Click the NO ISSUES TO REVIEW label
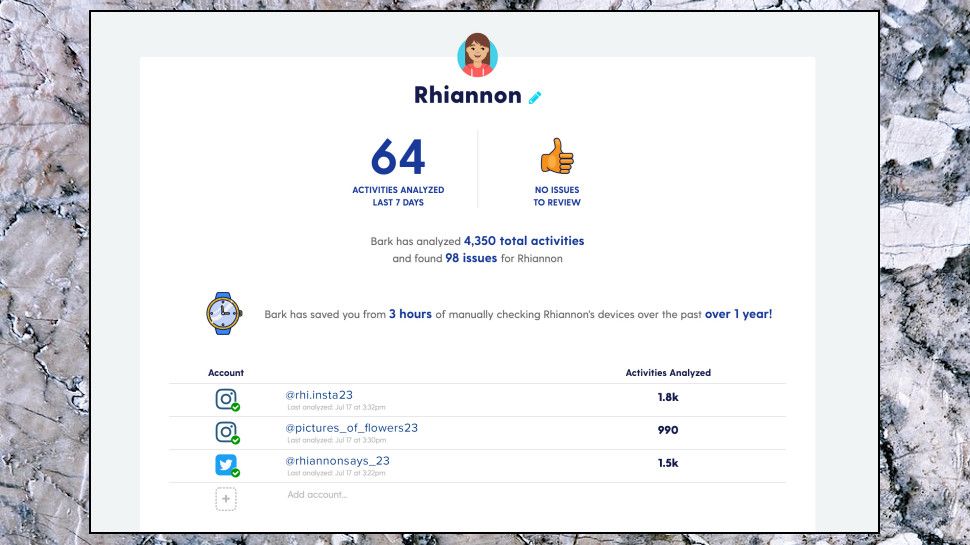The image size is (970, 545). (x=557, y=196)
